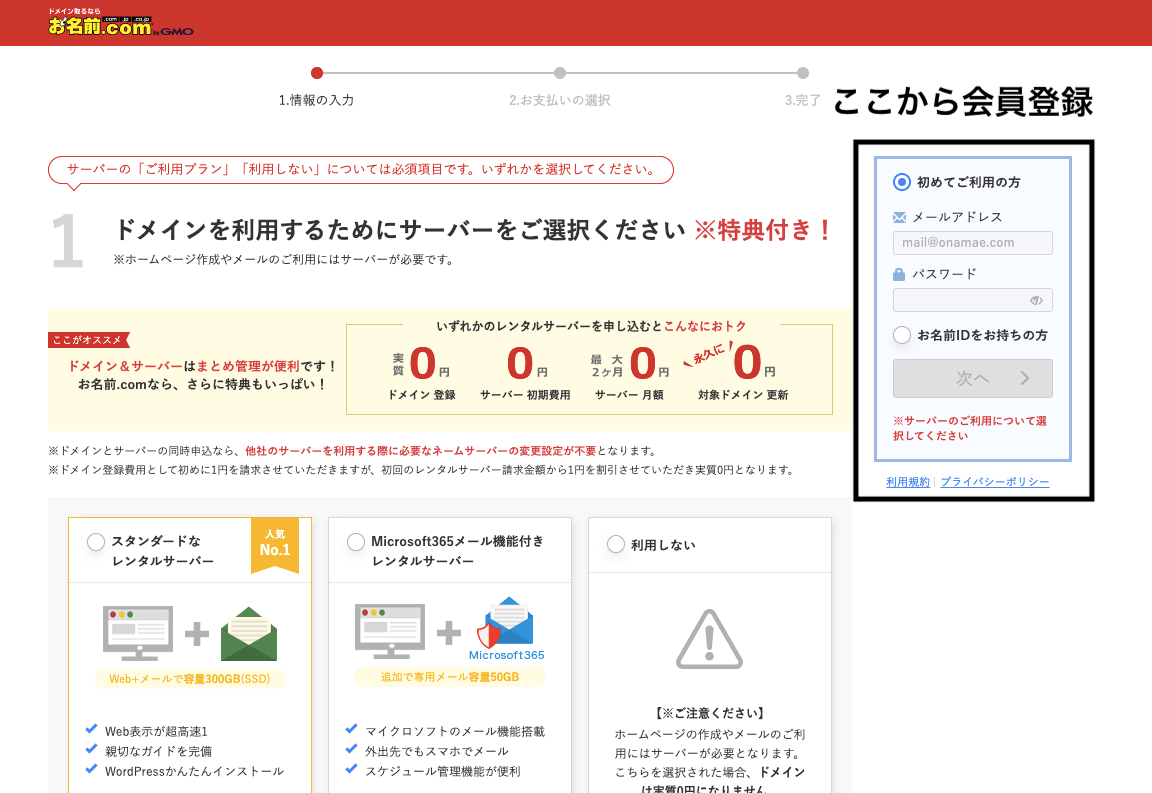Click the gray step dot for 完了
Screen dimensions: 1152x793
[803, 73]
